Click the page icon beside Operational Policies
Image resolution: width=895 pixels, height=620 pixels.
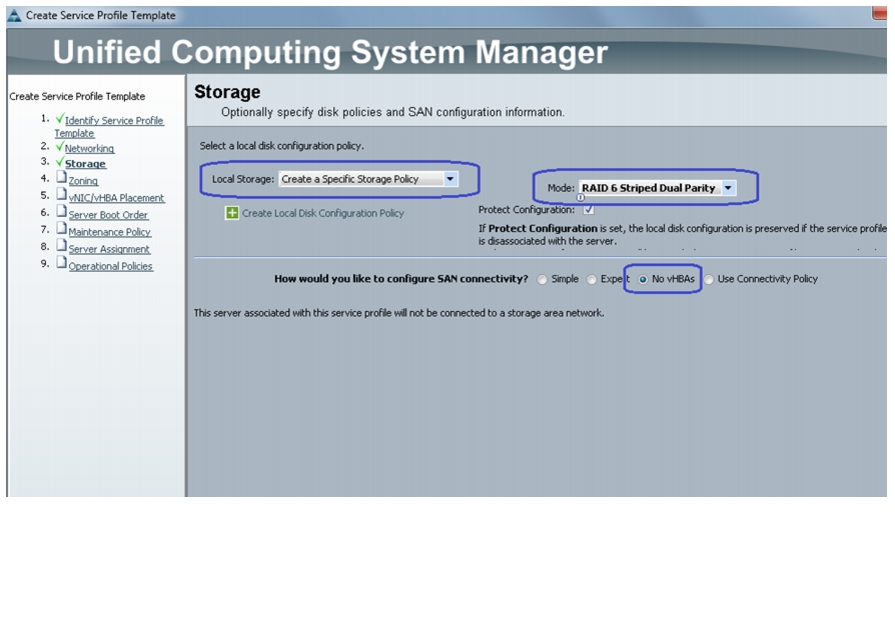point(61,264)
